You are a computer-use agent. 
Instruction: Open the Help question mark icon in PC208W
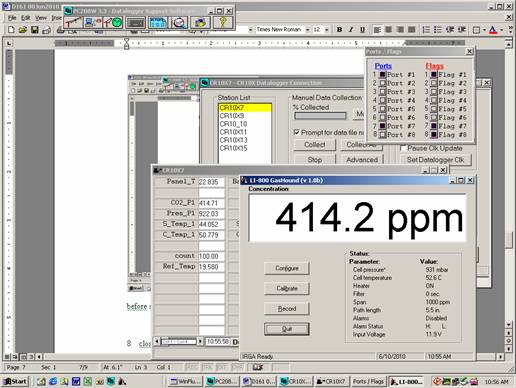pos(223,22)
